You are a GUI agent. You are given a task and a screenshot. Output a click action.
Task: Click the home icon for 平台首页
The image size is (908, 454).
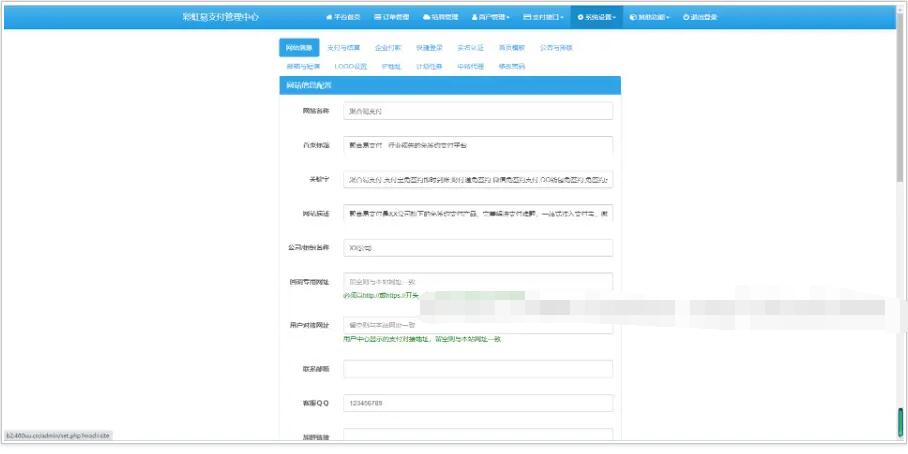[329, 17]
